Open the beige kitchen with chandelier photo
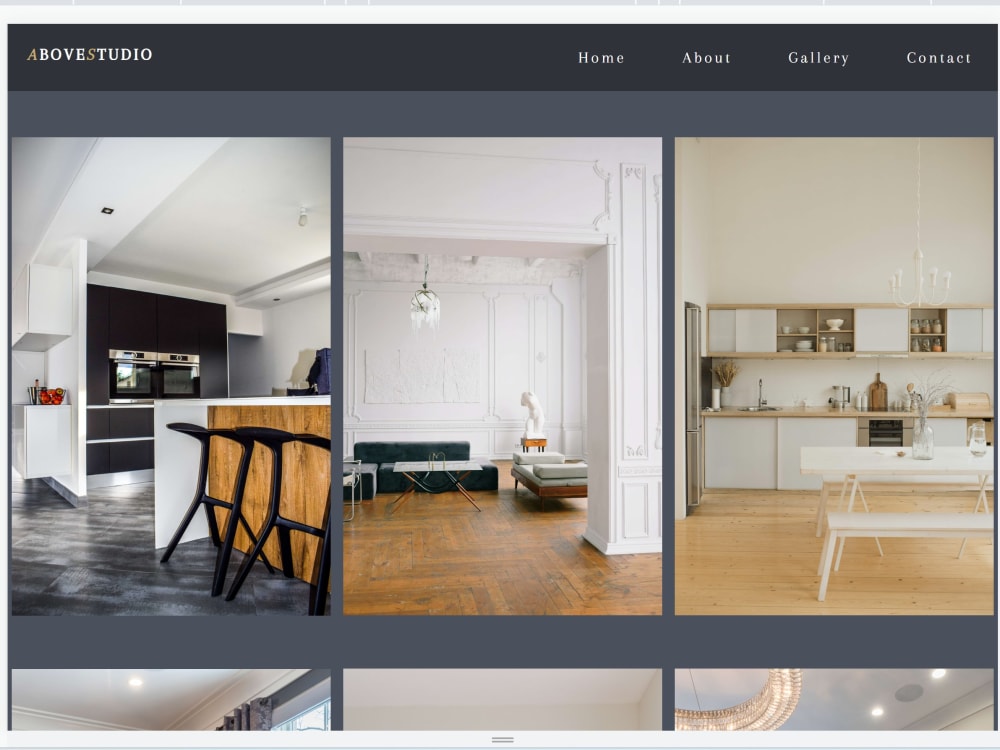Viewport: 1000px width, 750px height. tap(834, 376)
